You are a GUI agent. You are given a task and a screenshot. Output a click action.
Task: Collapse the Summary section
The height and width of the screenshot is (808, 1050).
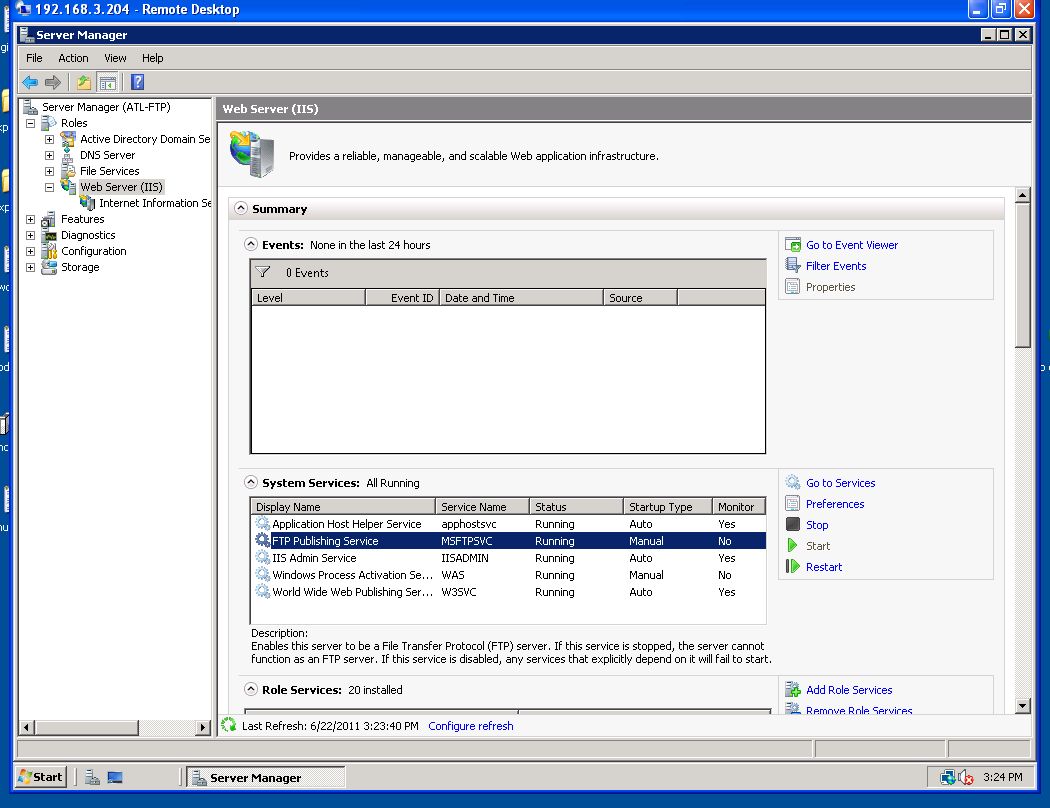pyautogui.click(x=241, y=209)
